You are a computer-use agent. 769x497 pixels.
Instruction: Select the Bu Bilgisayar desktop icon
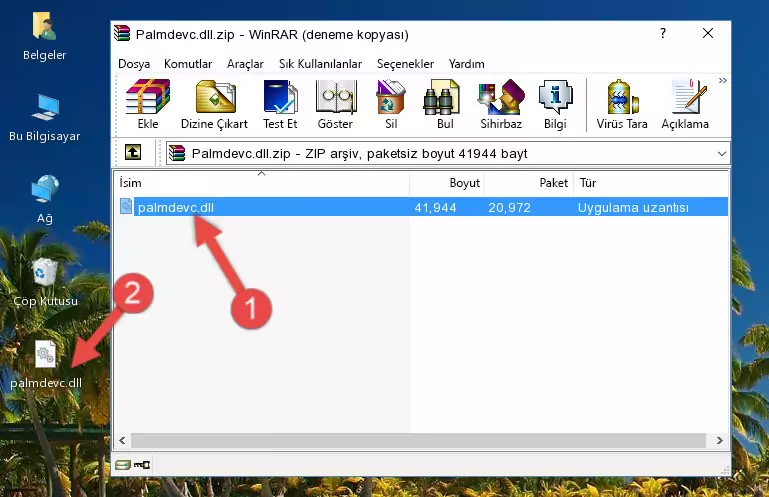(x=44, y=118)
